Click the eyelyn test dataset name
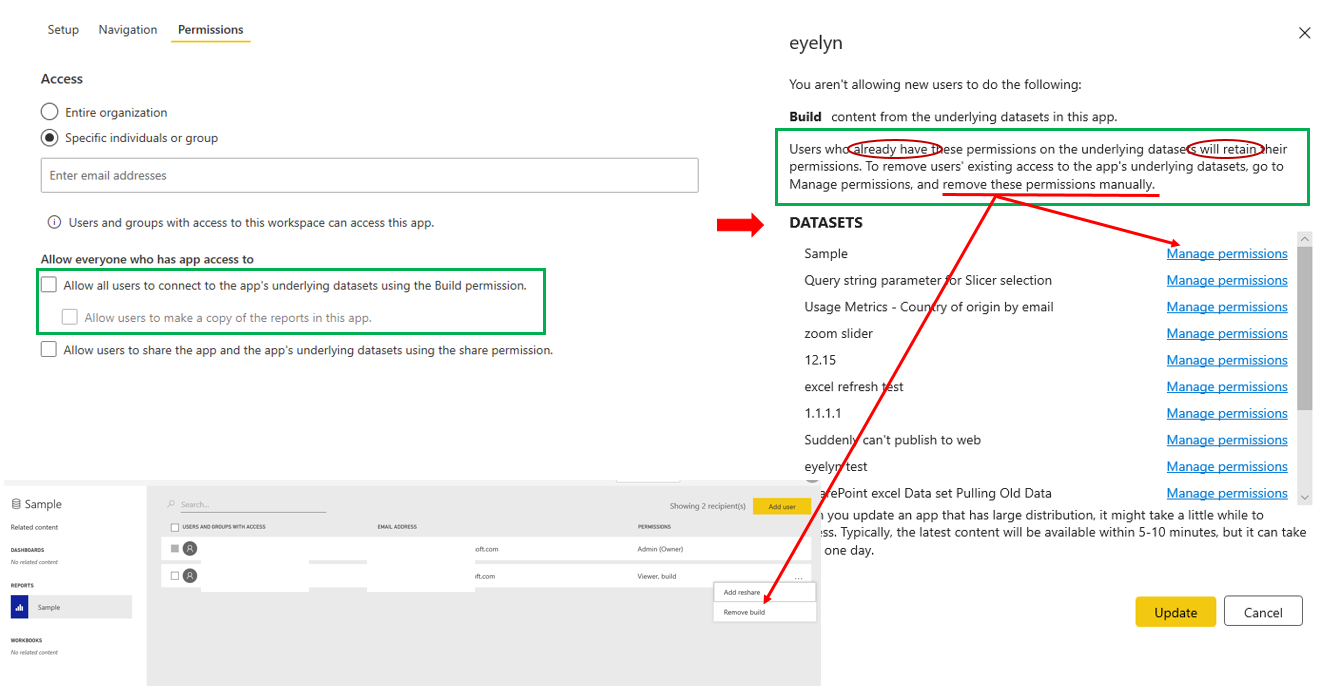The image size is (1332, 693). pos(836,467)
